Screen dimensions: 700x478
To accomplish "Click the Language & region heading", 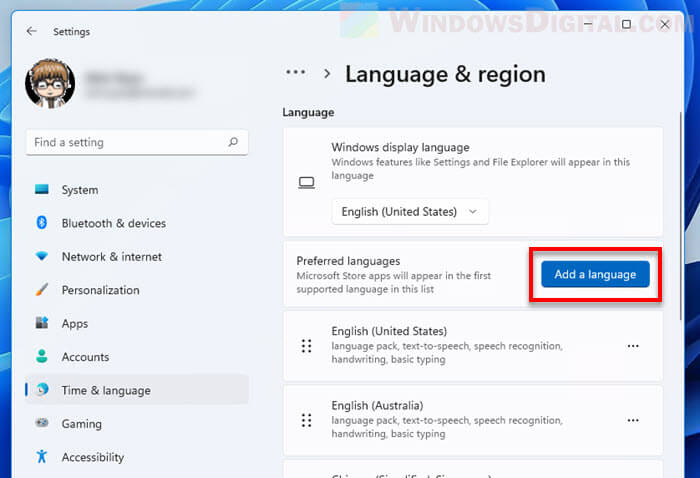I will (x=445, y=75).
